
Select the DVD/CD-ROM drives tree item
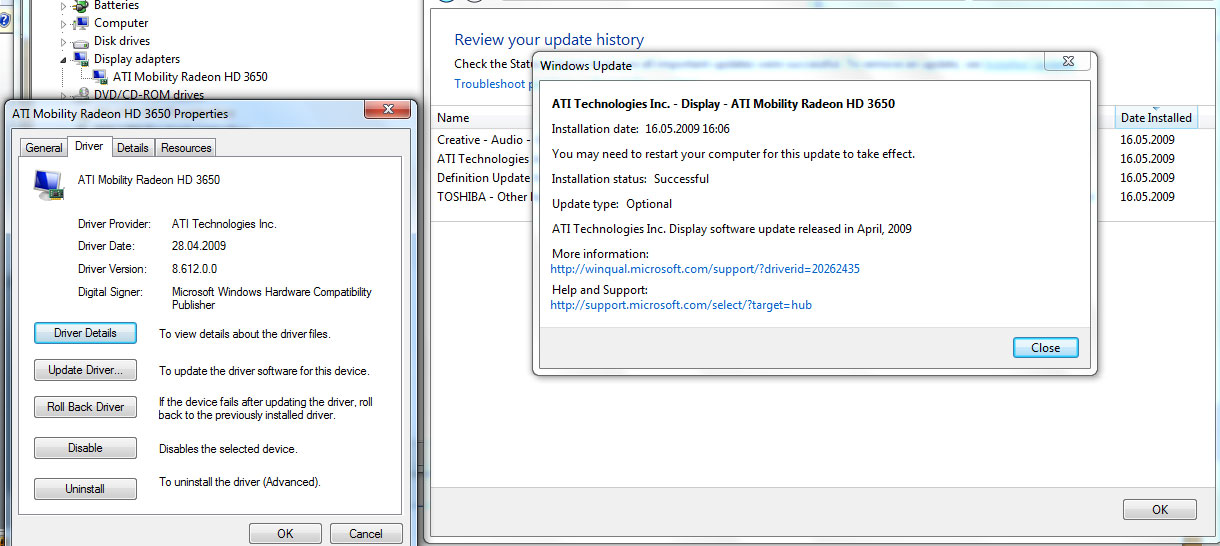[149, 95]
